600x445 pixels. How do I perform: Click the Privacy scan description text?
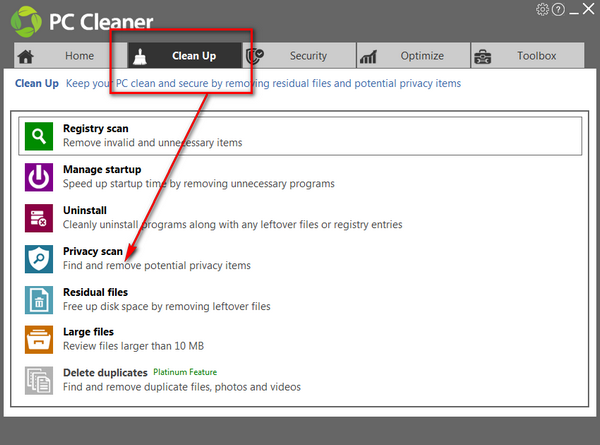(x=157, y=266)
